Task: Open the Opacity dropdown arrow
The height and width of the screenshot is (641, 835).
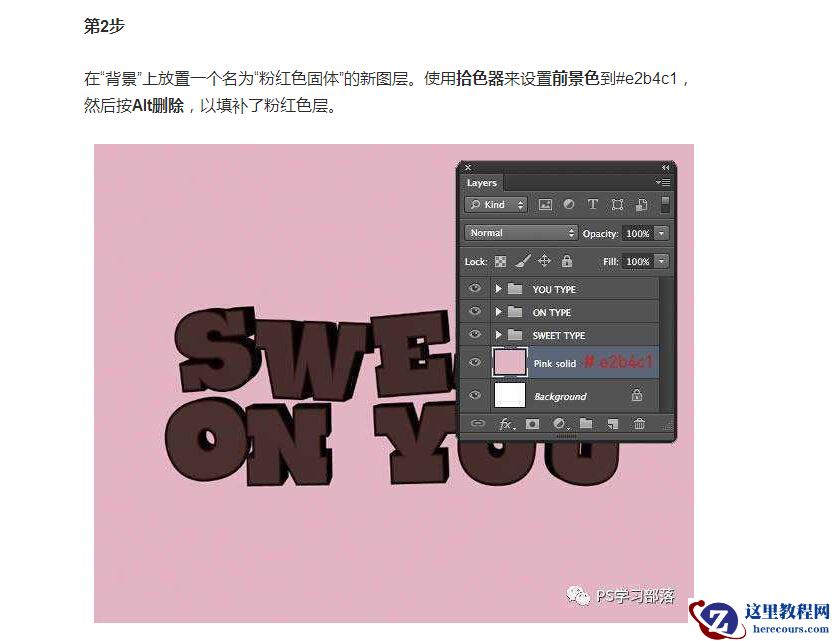Action: pos(660,232)
